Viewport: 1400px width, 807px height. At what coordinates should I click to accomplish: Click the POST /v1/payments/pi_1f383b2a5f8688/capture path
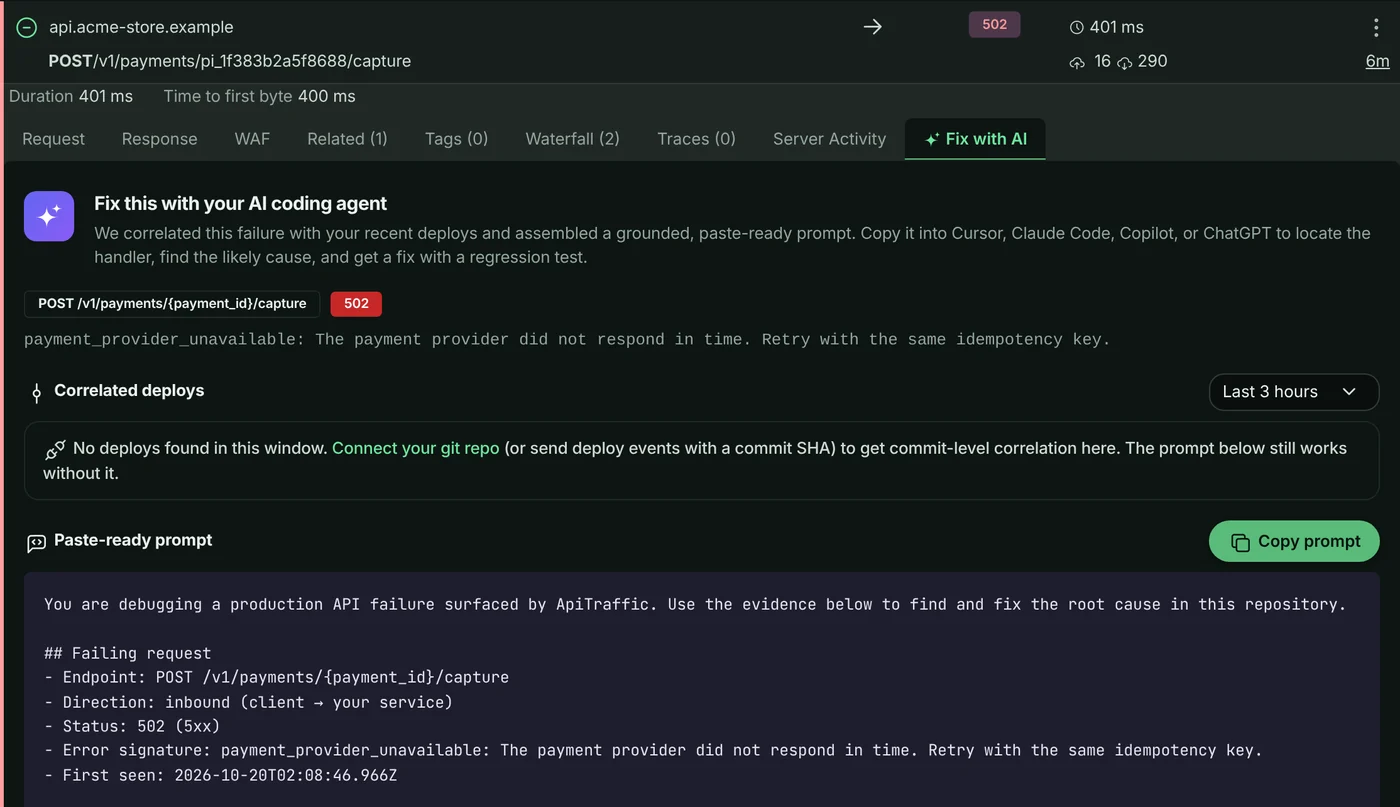pyautogui.click(x=230, y=61)
